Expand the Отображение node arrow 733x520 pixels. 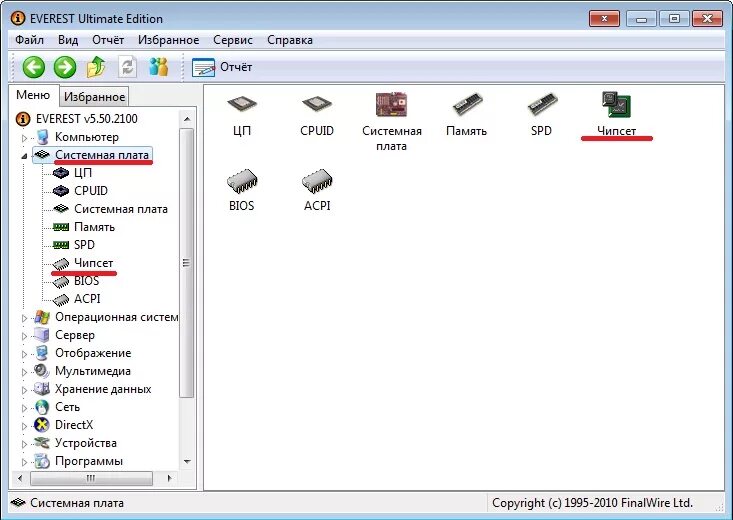click(25, 354)
